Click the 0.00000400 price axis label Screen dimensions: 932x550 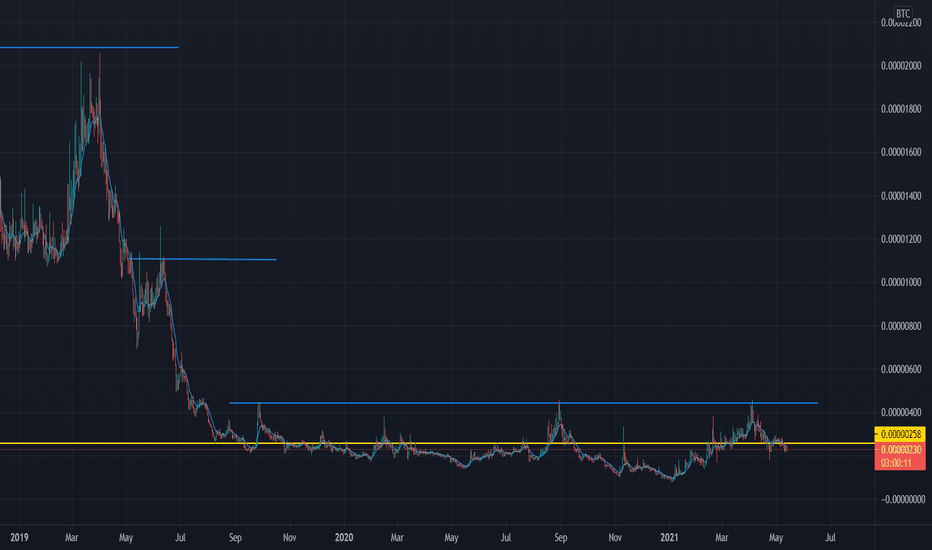(x=901, y=413)
